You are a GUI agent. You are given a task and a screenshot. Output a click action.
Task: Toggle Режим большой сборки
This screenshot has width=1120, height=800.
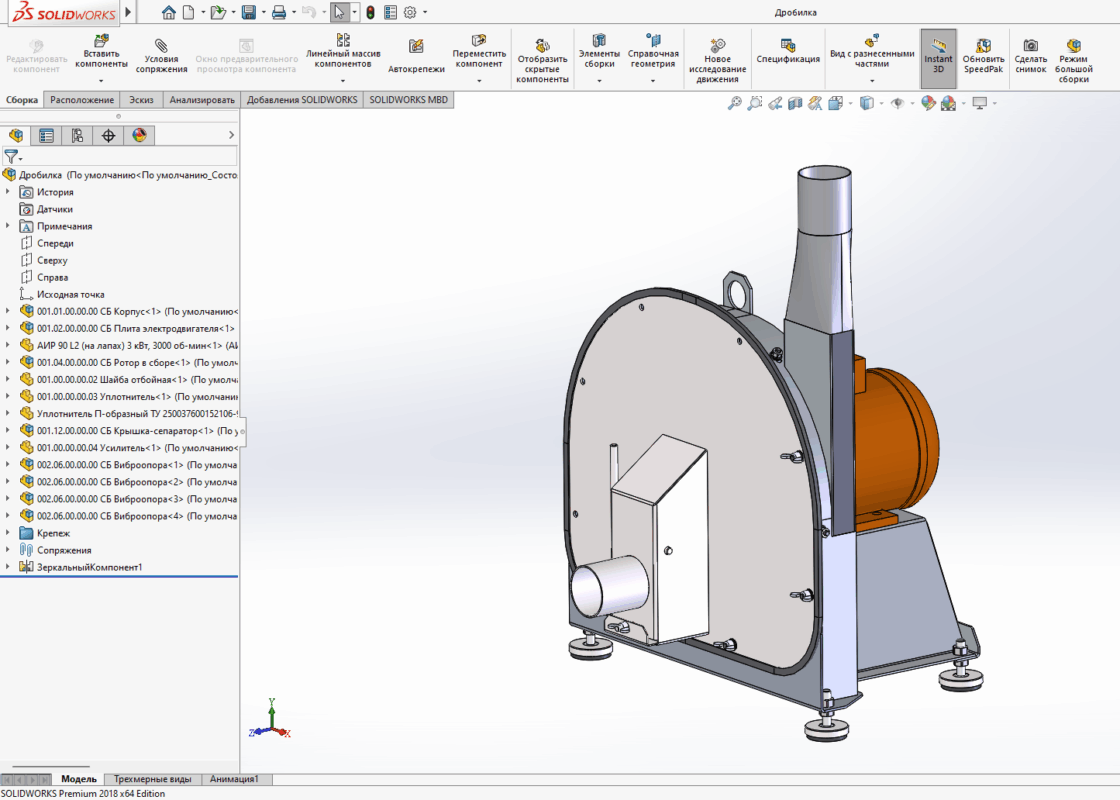(x=1073, y=46)
